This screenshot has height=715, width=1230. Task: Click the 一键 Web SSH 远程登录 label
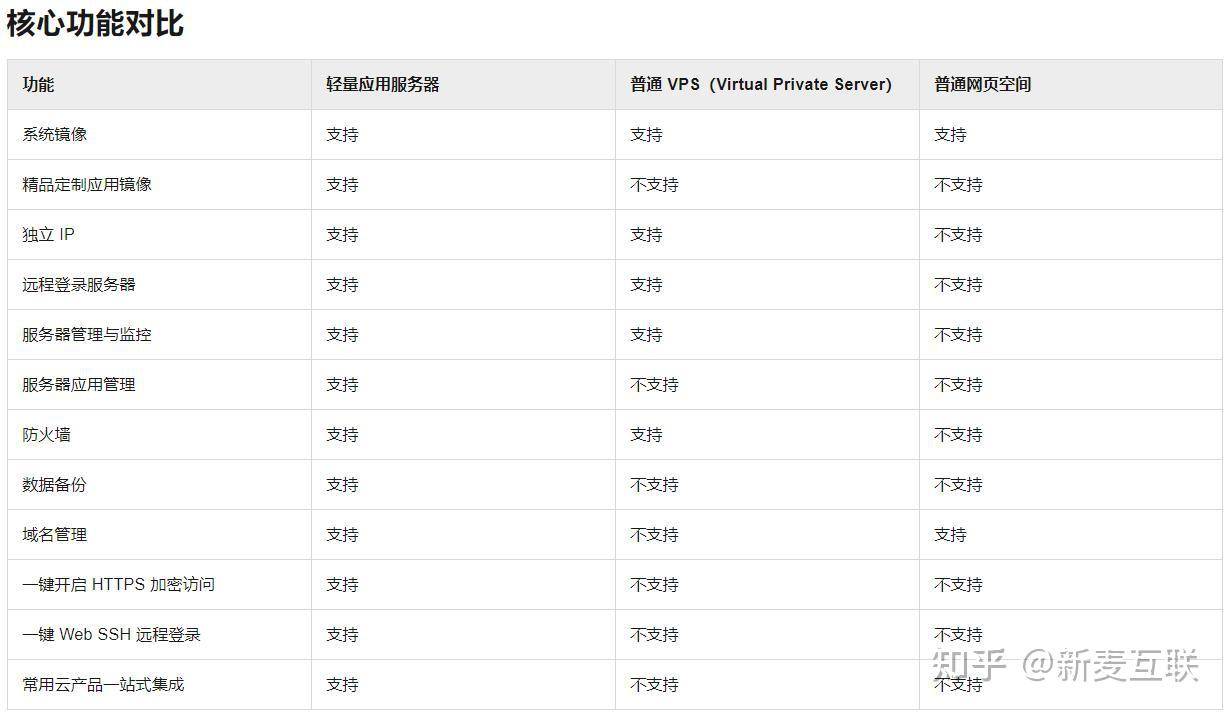pyautogui.click(x=111, y=635)
